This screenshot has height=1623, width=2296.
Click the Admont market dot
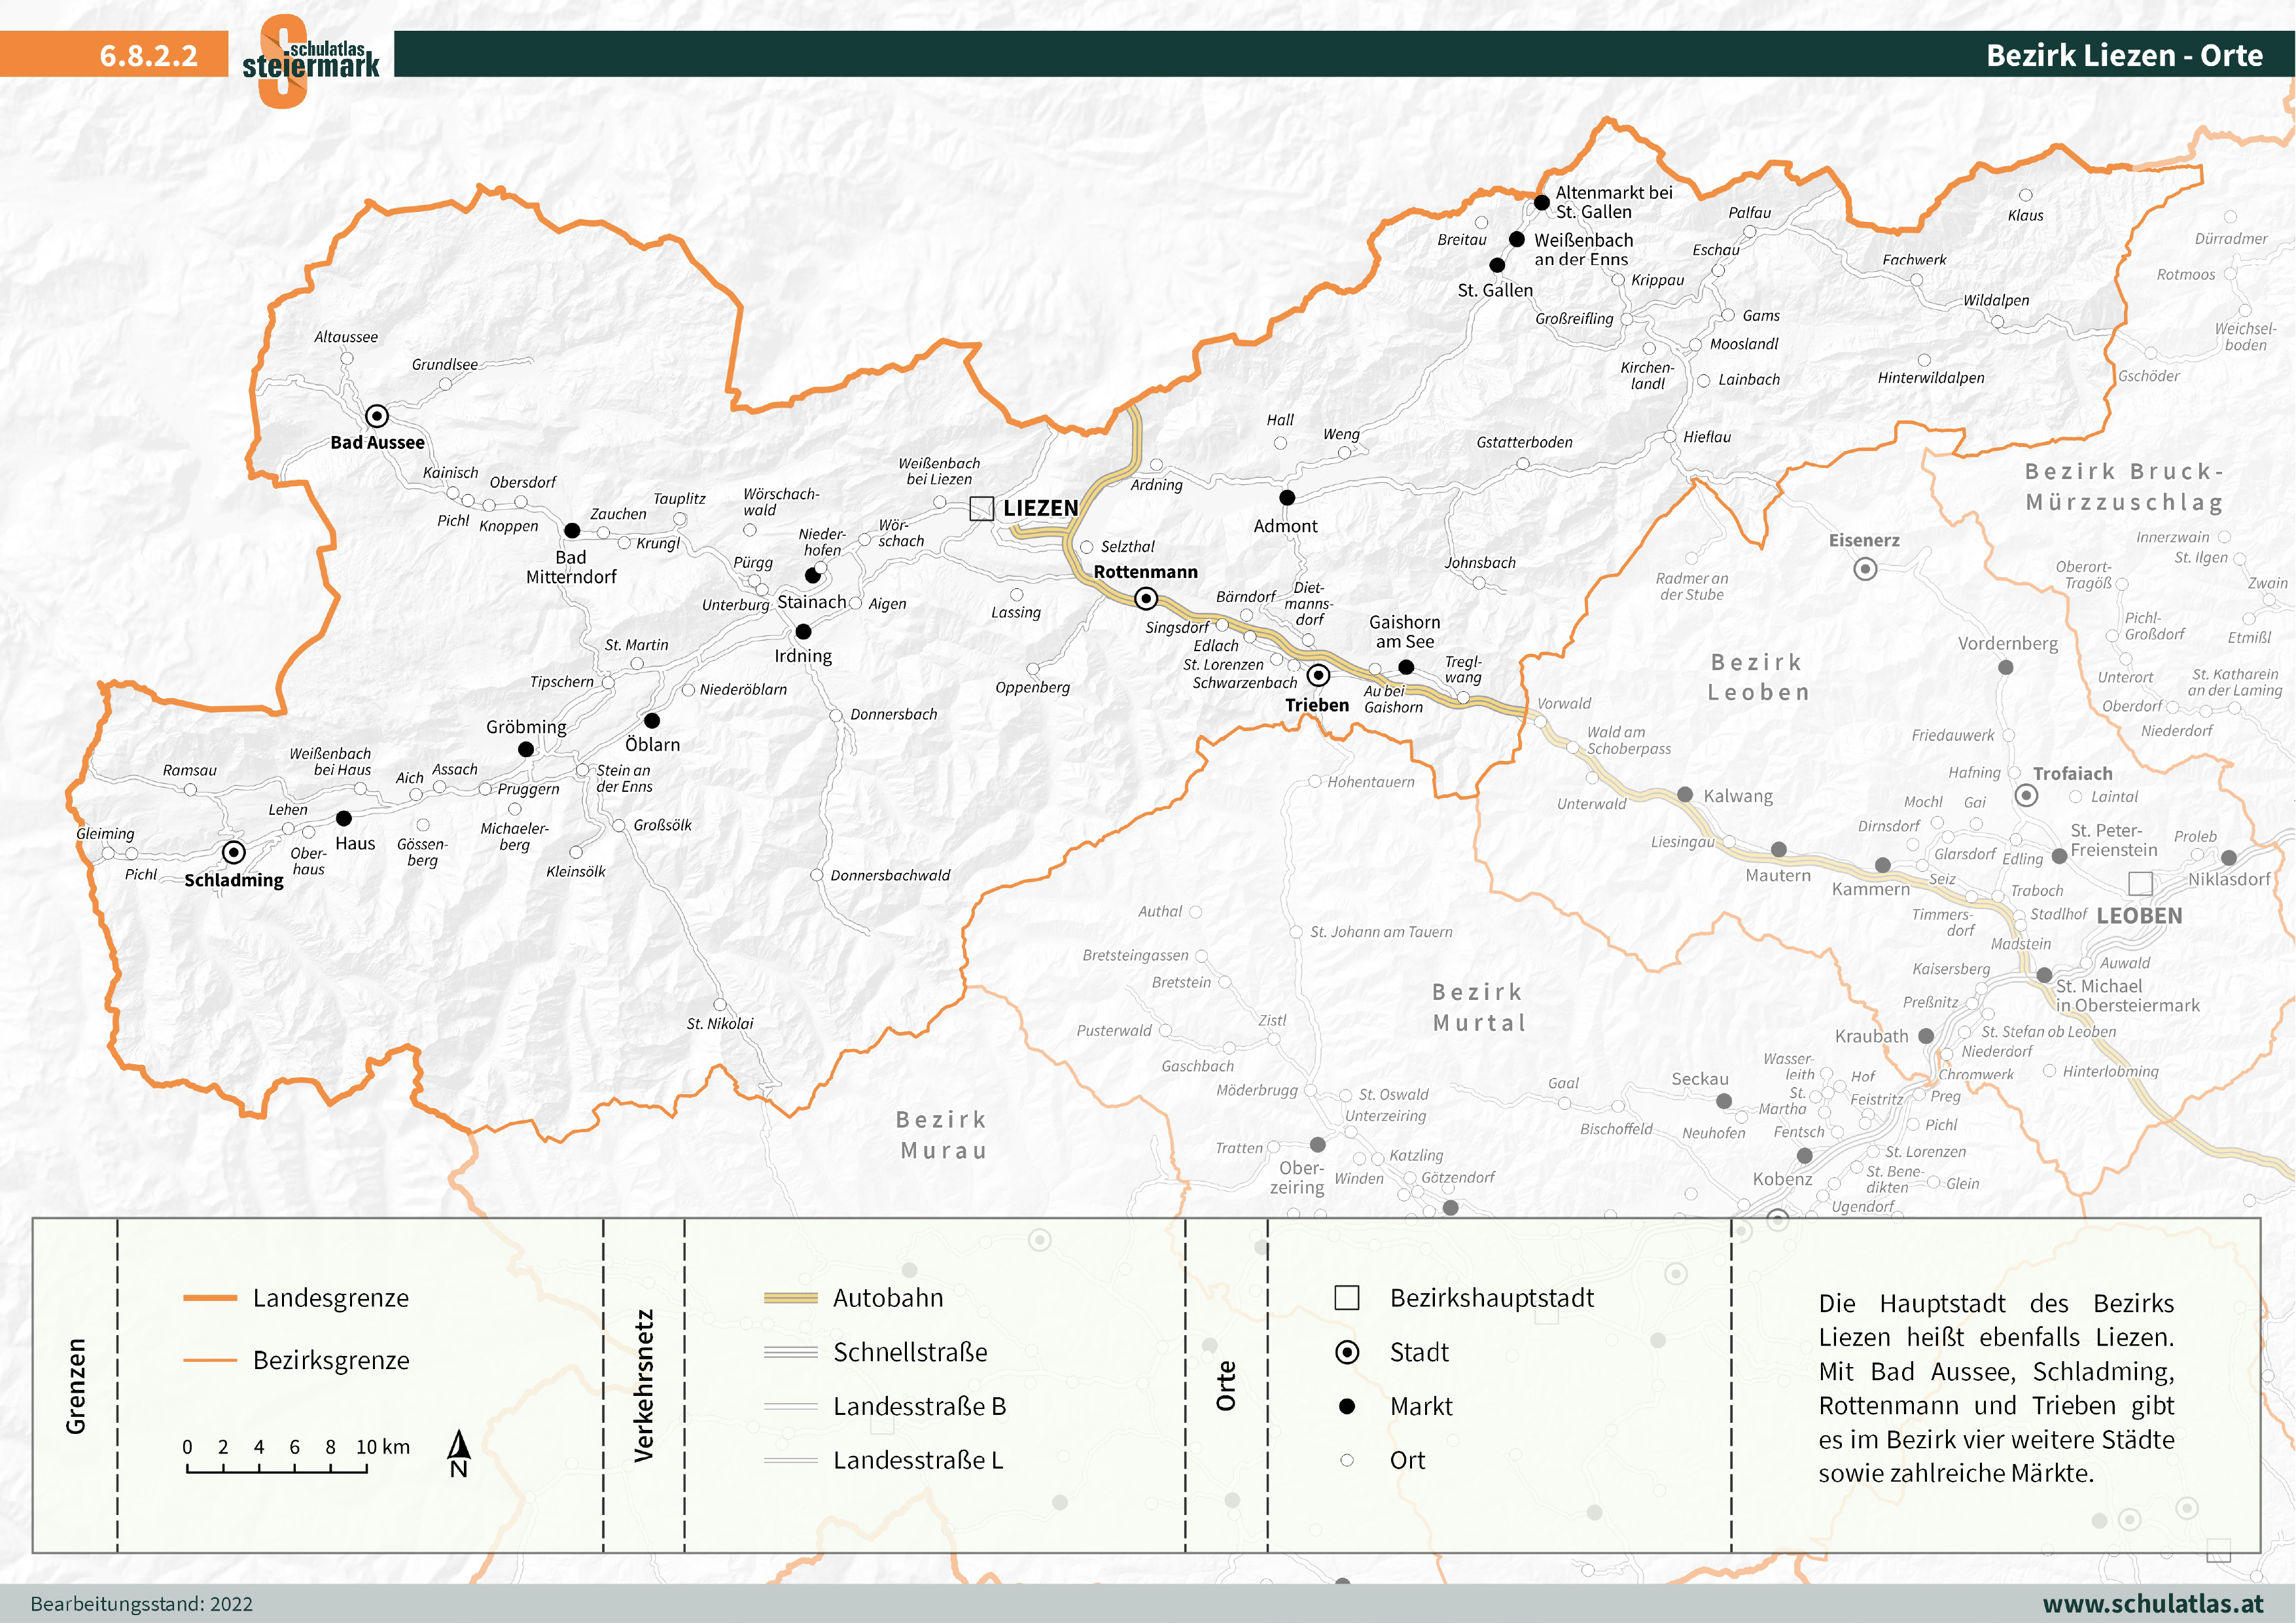pyautogui.click(x=1287, y=497)
